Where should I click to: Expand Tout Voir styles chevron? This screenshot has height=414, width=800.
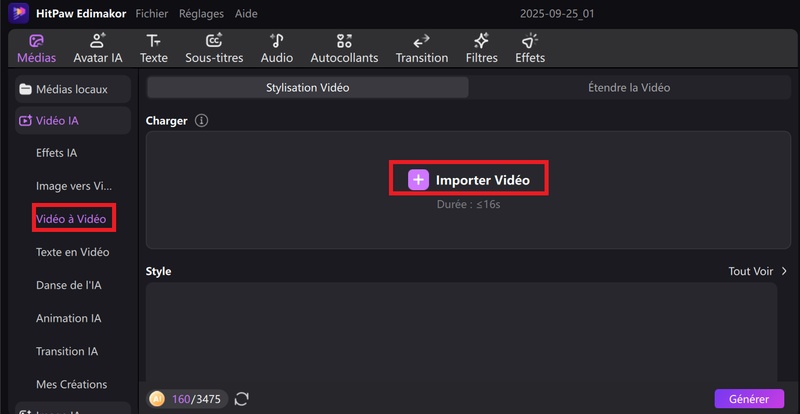pos(784,271)
